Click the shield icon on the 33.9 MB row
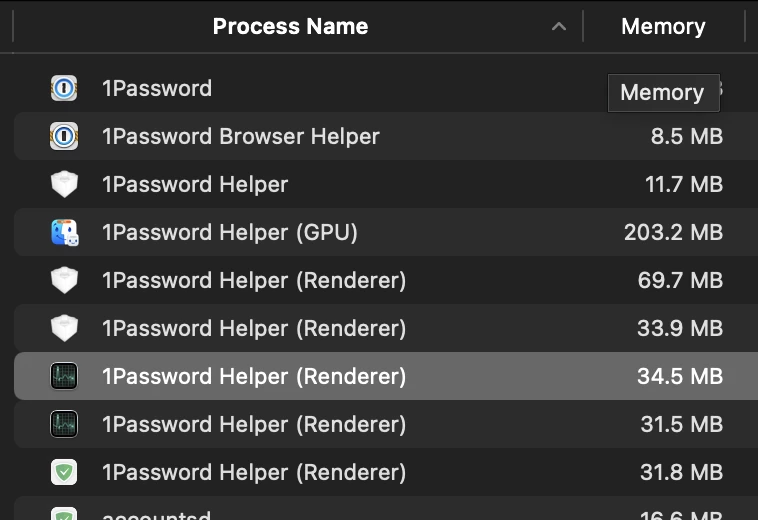 click(x=64, y=328)
